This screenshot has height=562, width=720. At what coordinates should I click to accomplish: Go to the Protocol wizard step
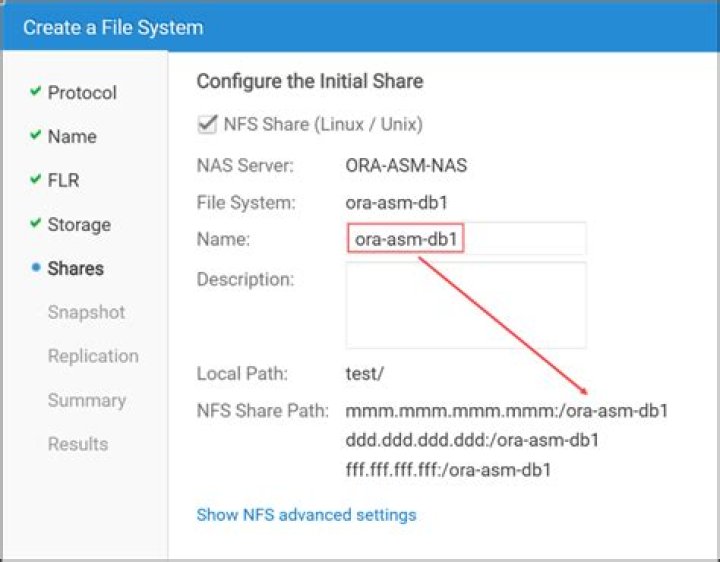tap(82, 93)
